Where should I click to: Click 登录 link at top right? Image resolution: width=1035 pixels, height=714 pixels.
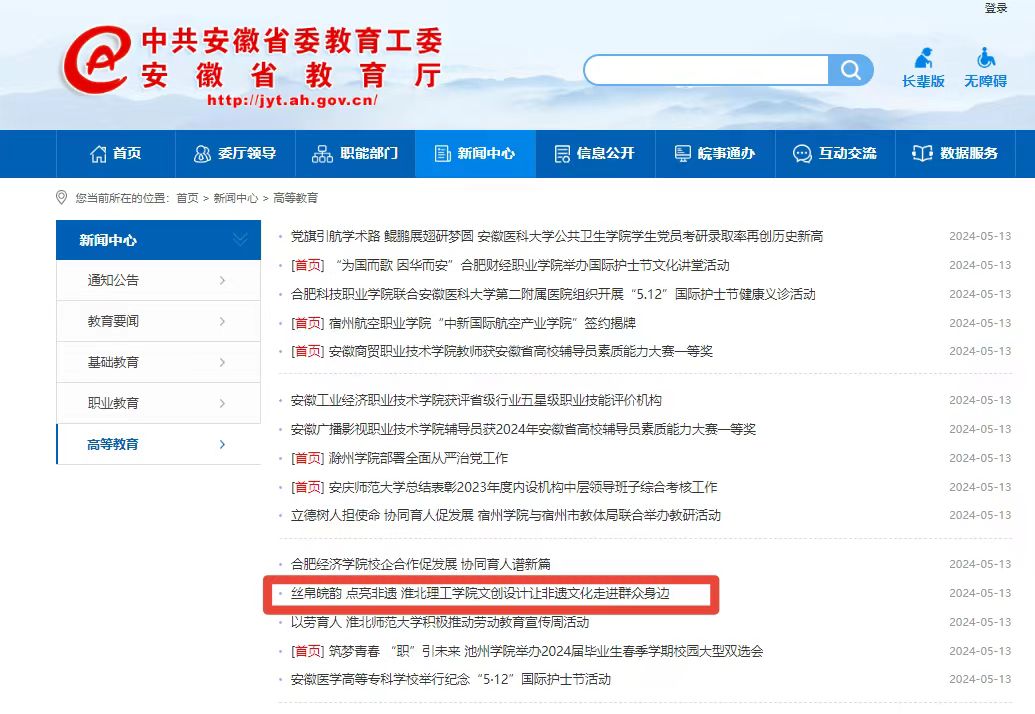[995, 8]
